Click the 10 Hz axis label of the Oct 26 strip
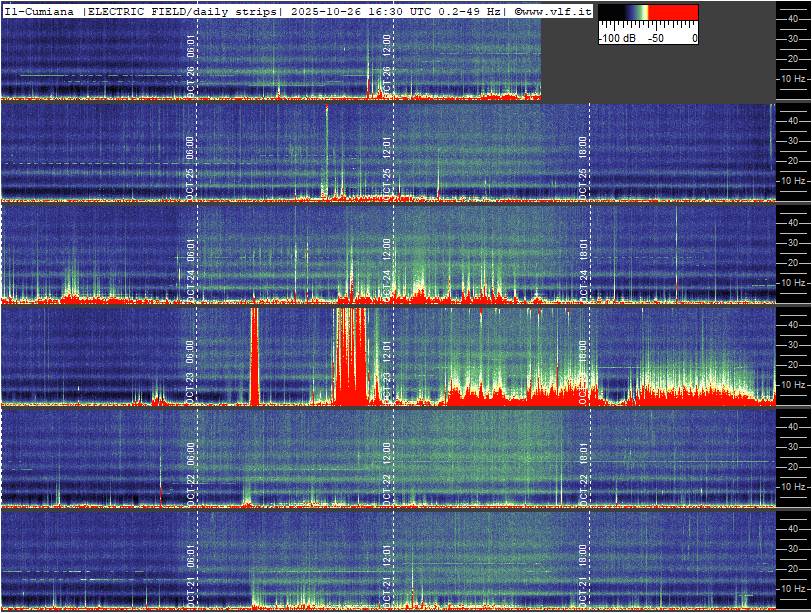Viewport: 812px width, 613px height. (793, 78)
